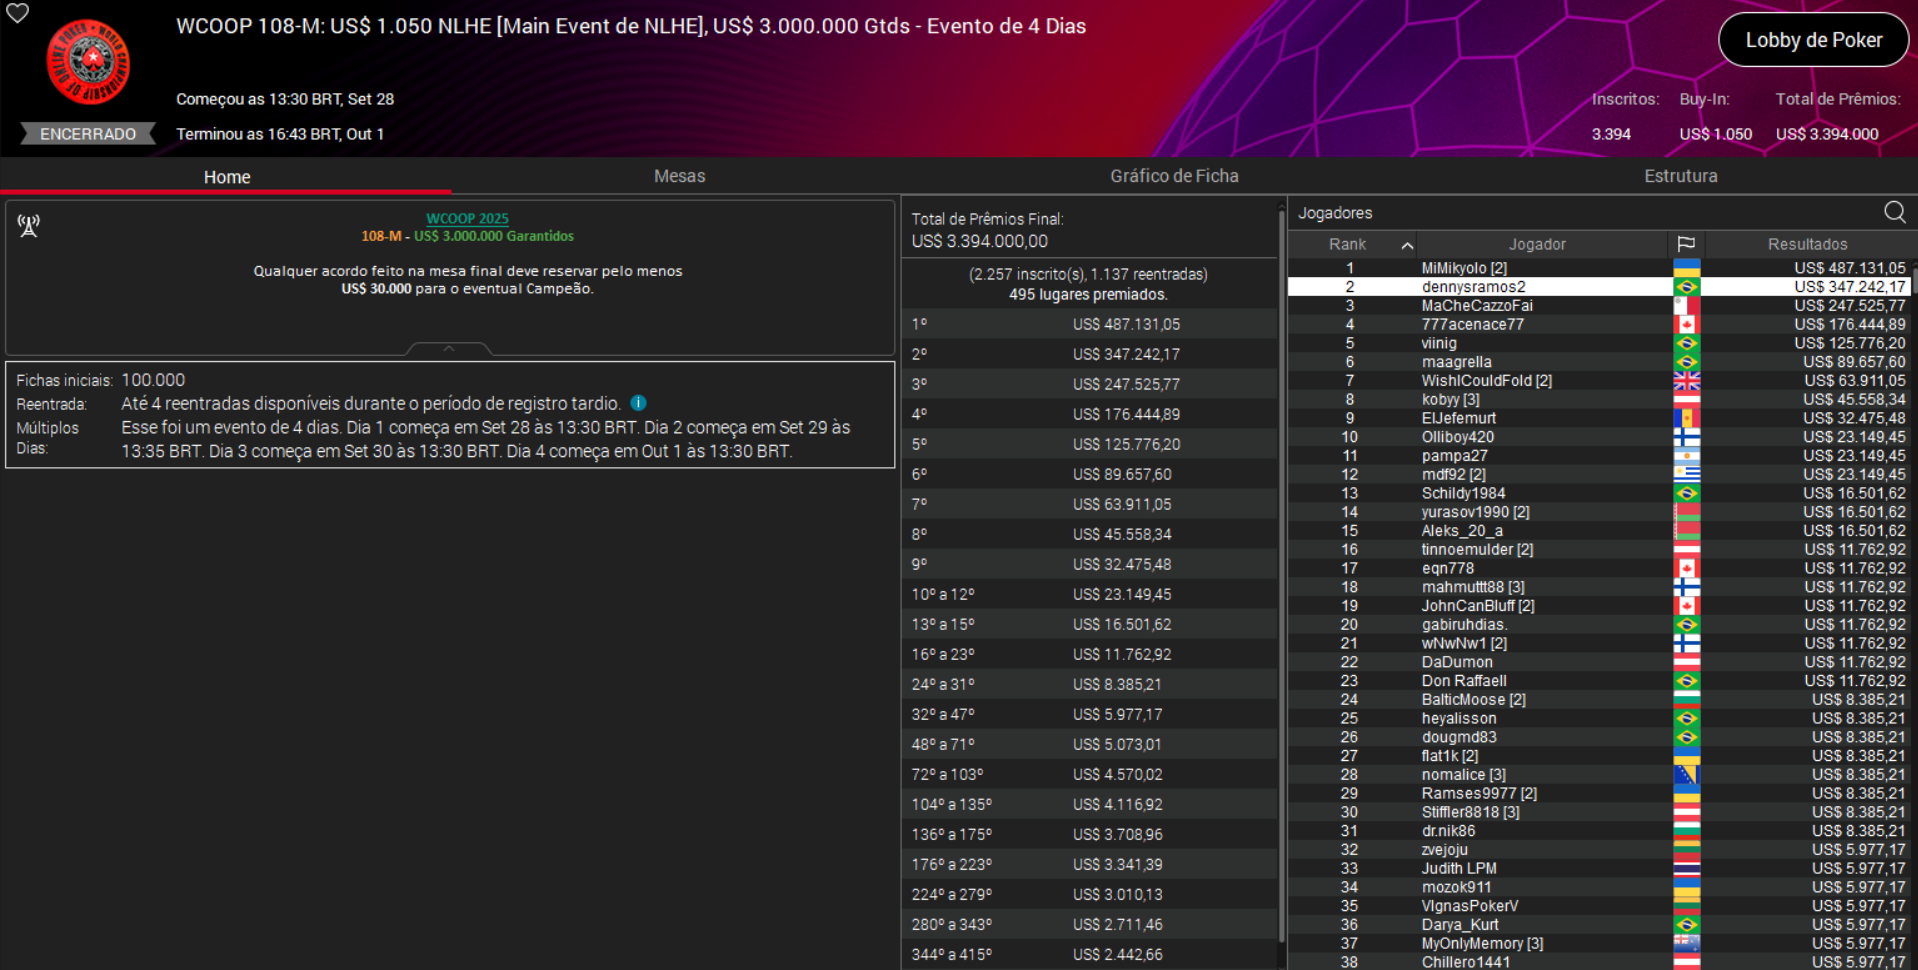The width and height of the screenshot is (1918, 970).
Task: Click the heart favorite icon
Action: (18, 13)
